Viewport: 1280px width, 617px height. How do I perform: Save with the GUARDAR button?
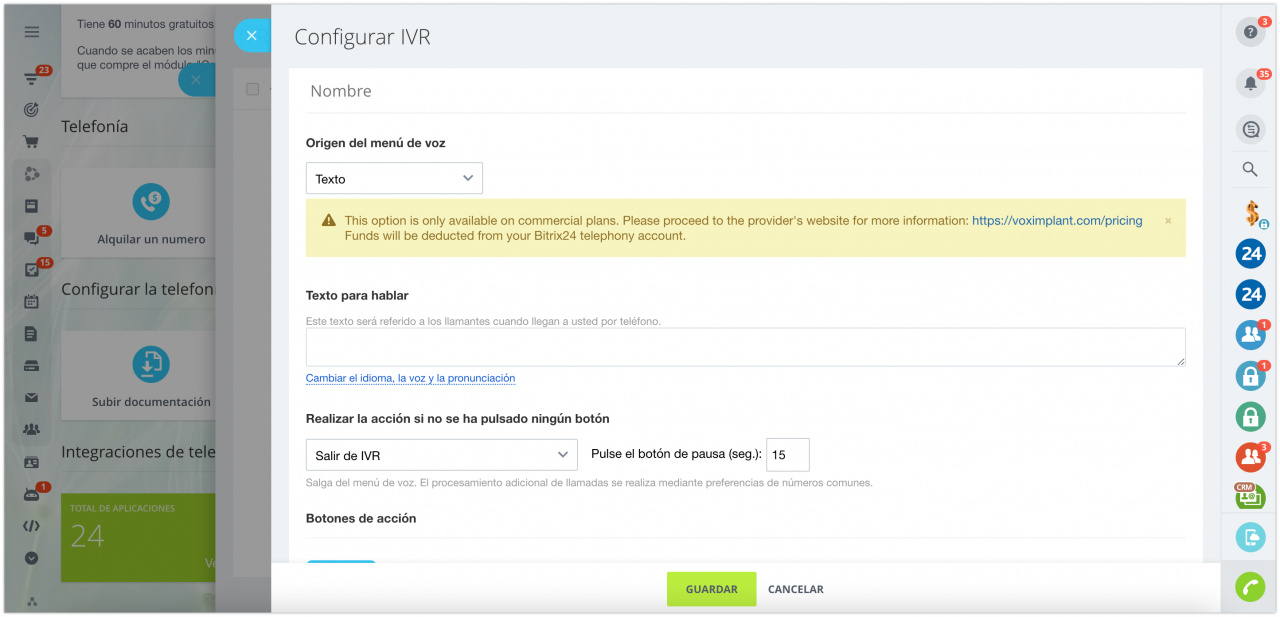click(x=712, y=589)
